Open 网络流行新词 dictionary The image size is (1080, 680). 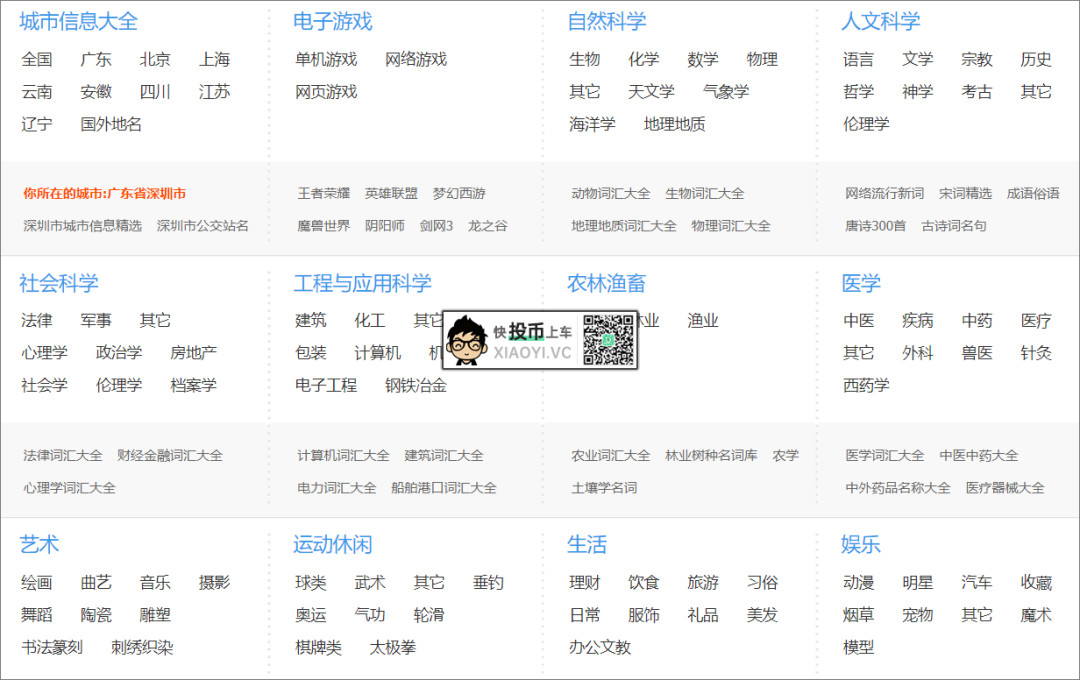pyautogui.click(x=884, y=194)
